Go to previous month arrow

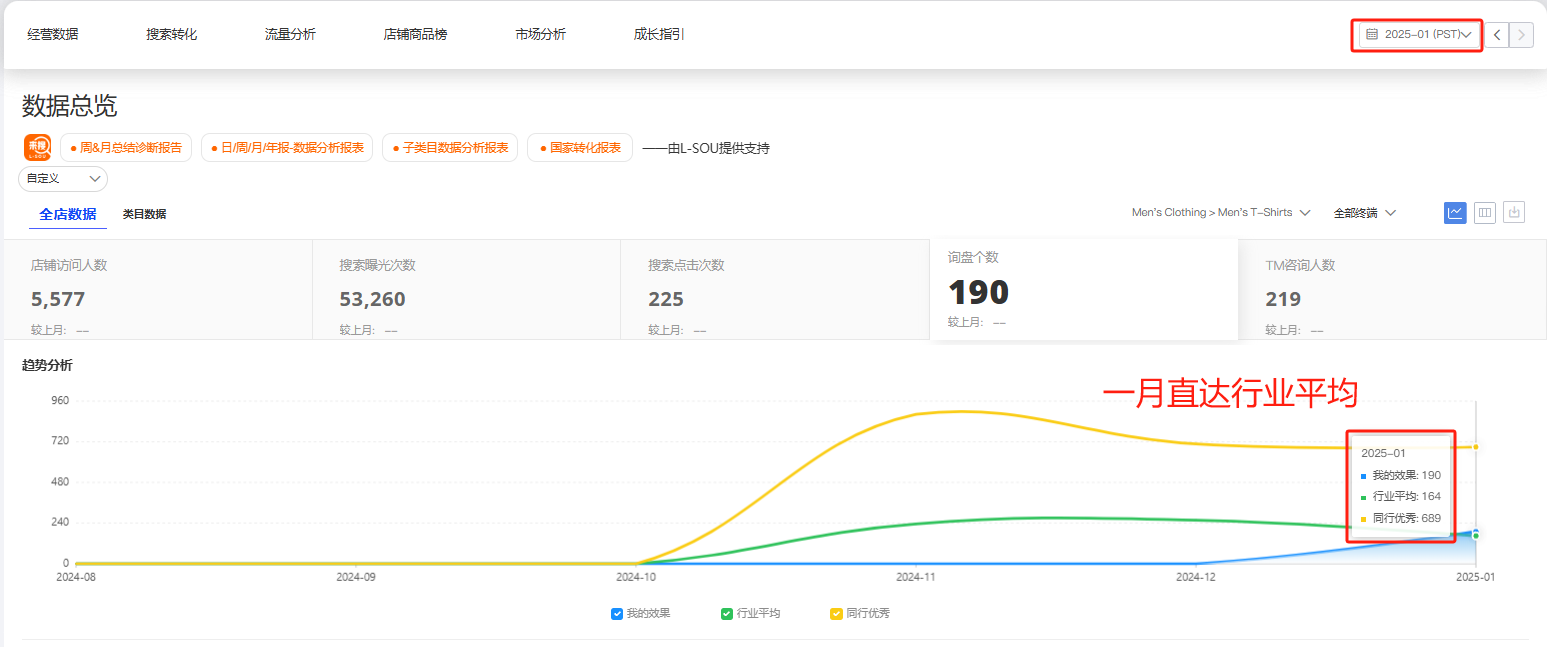(x=1496, y=35)
